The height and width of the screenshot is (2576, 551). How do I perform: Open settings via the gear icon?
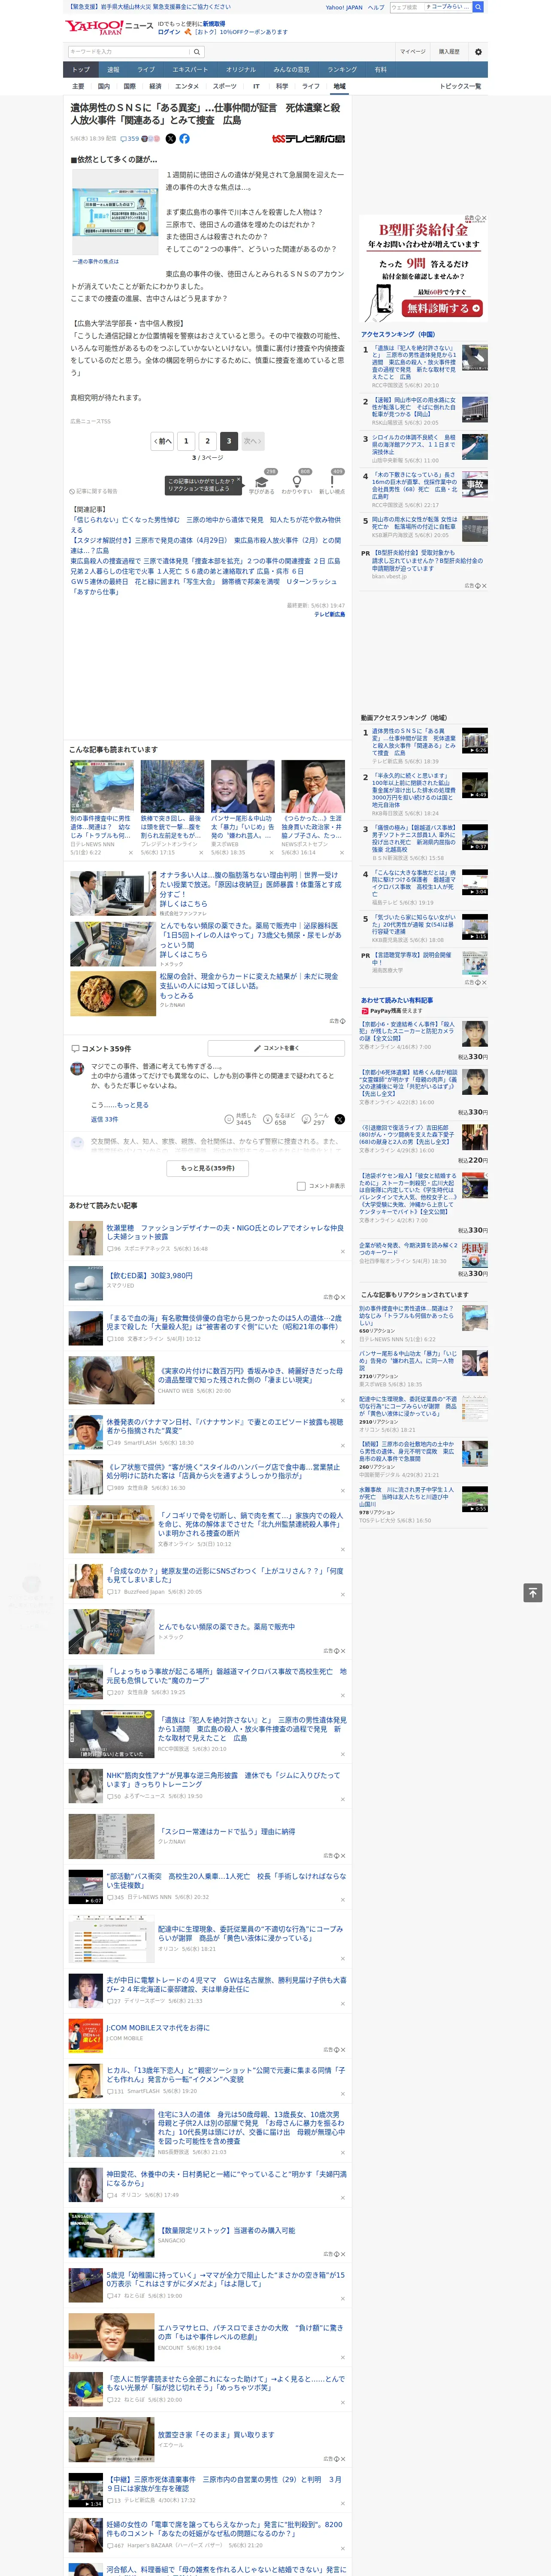coord(478,51)
